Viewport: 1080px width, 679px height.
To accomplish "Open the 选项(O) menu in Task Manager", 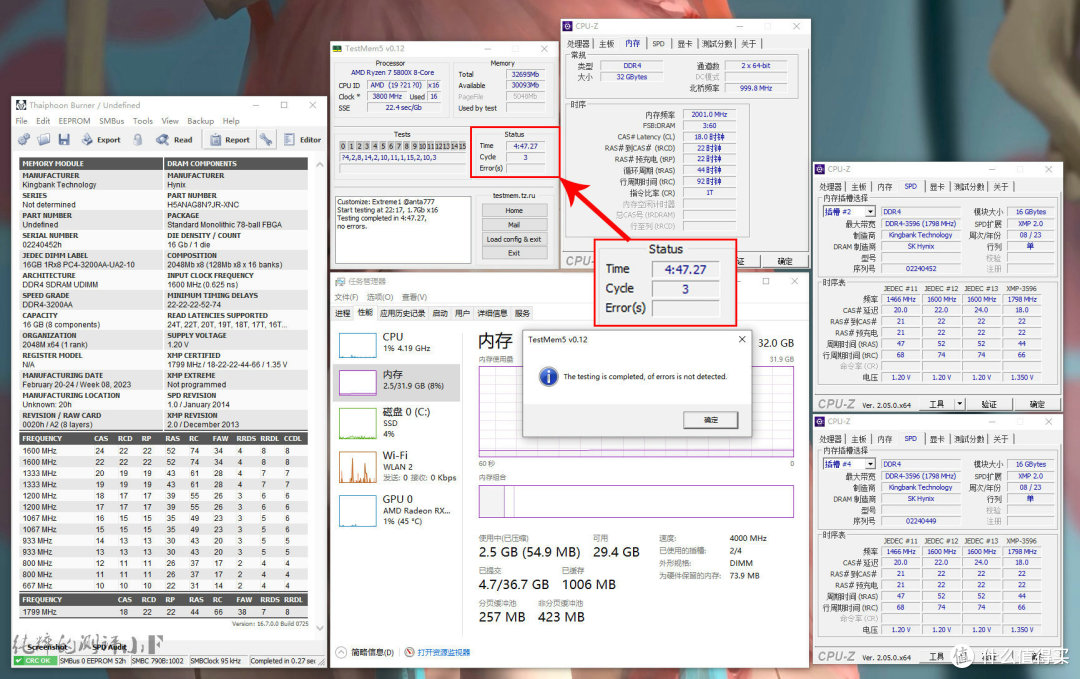I will 380,297.
